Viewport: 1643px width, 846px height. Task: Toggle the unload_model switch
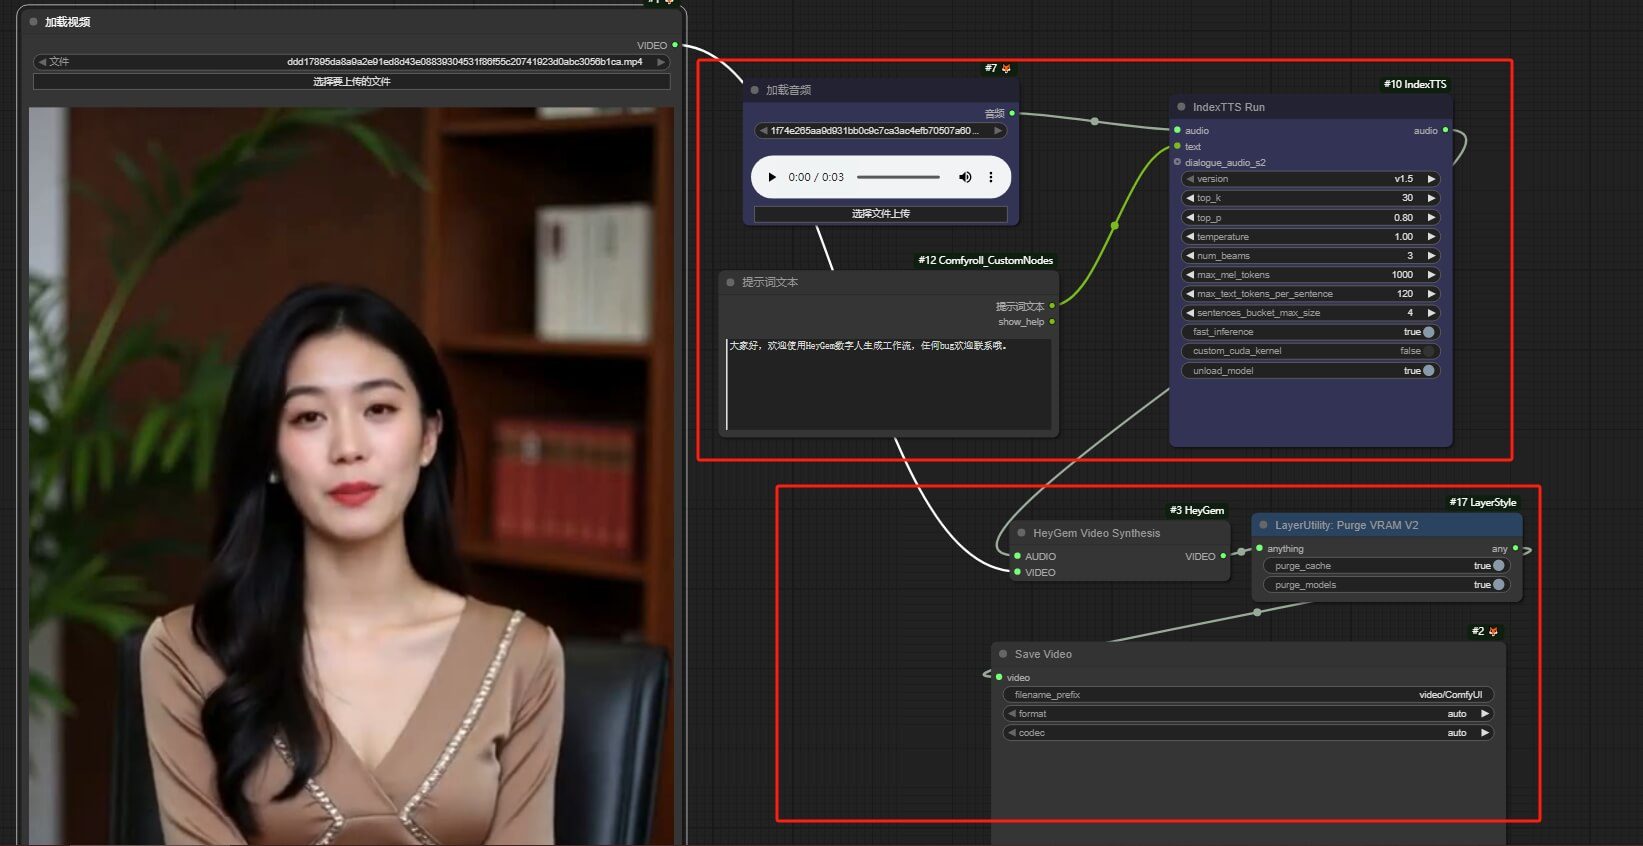pos(1429,370)
